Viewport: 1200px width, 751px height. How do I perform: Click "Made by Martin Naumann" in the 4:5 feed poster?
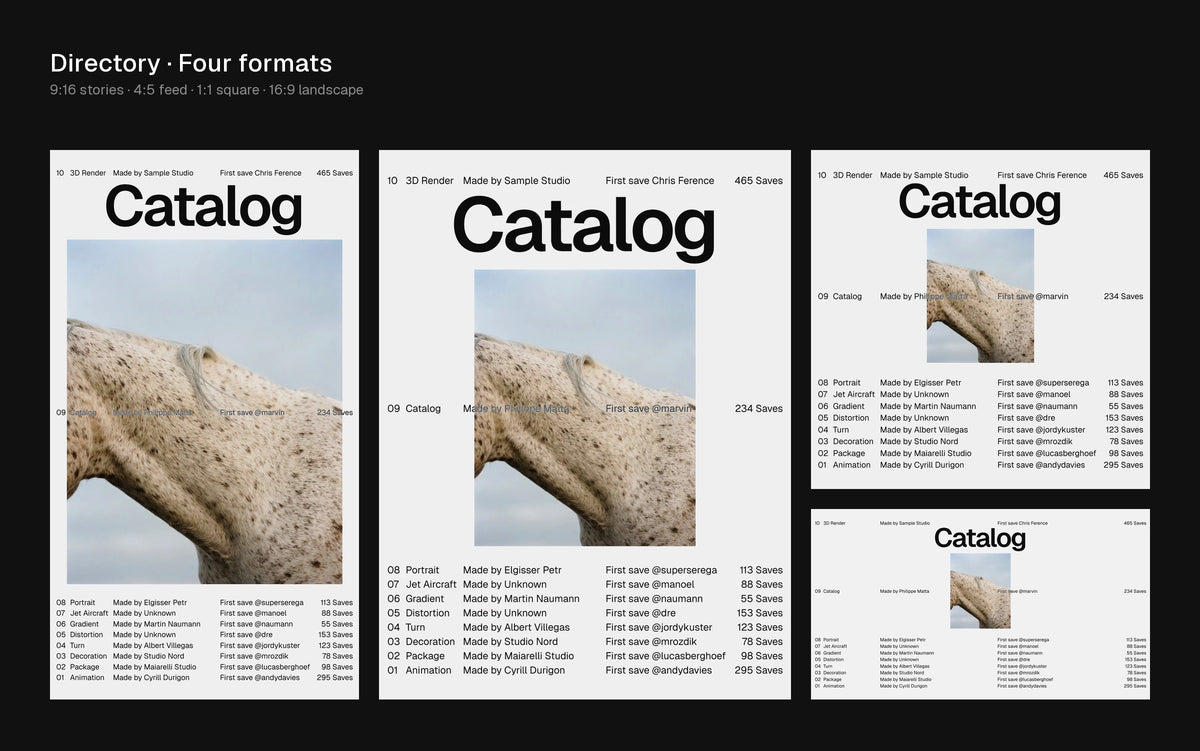(521, 599)
